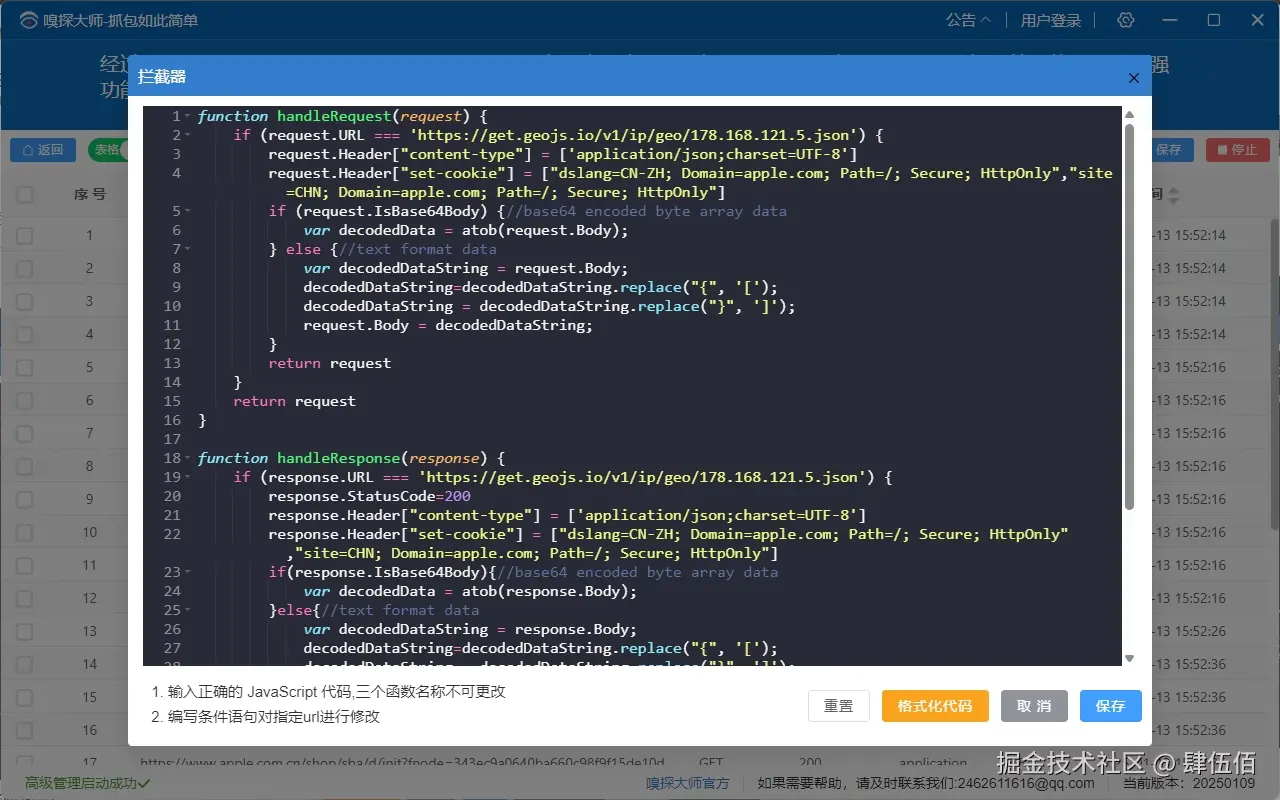Click line 'var decodedData = atob(request.Body);'

466,230
